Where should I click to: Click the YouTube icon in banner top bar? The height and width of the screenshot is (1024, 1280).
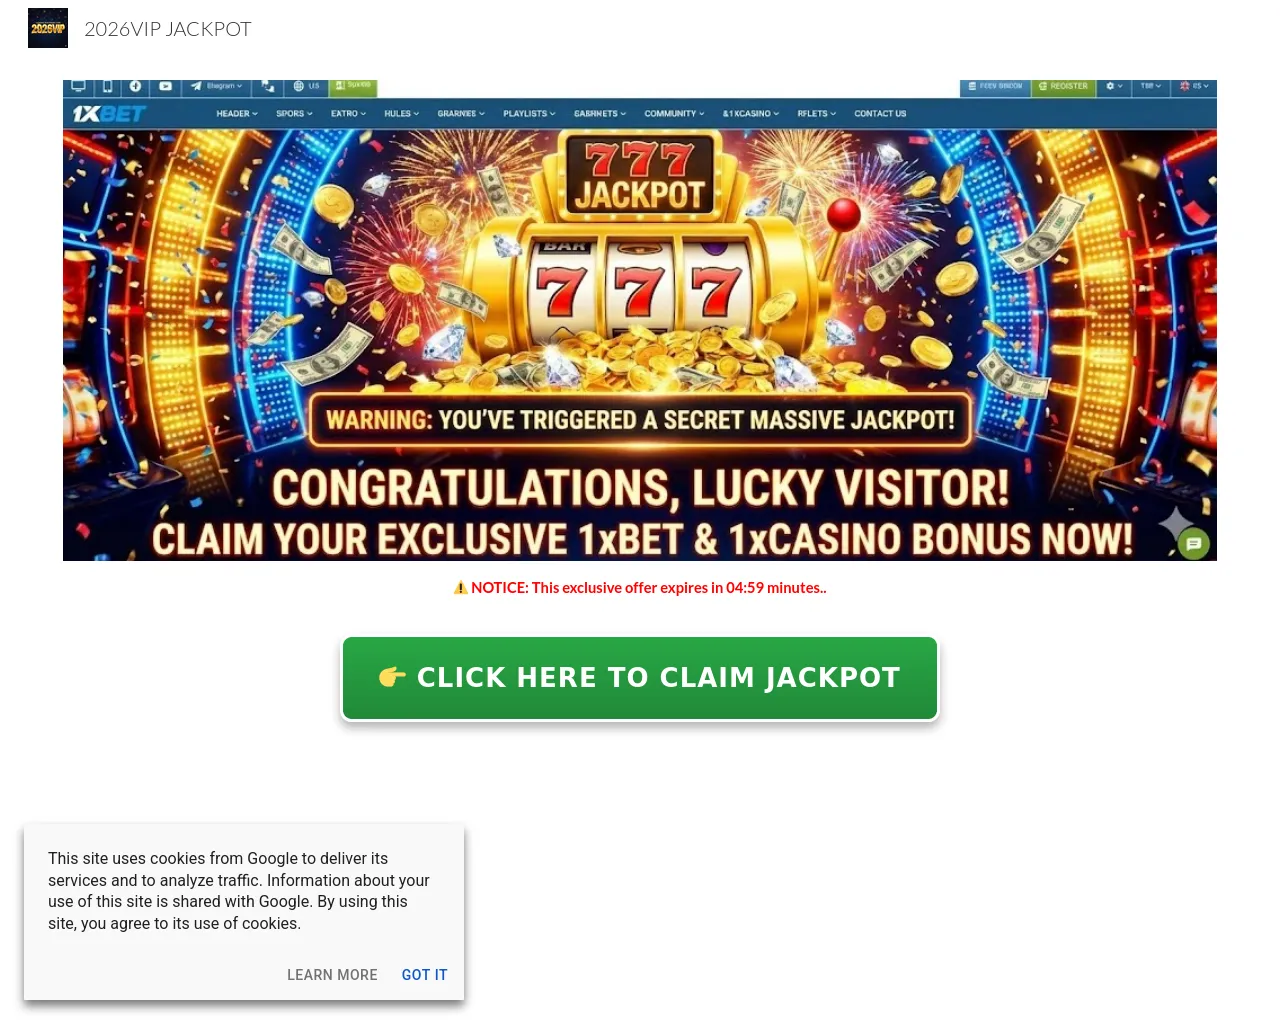pyautogui.click(x=165, y=86)
